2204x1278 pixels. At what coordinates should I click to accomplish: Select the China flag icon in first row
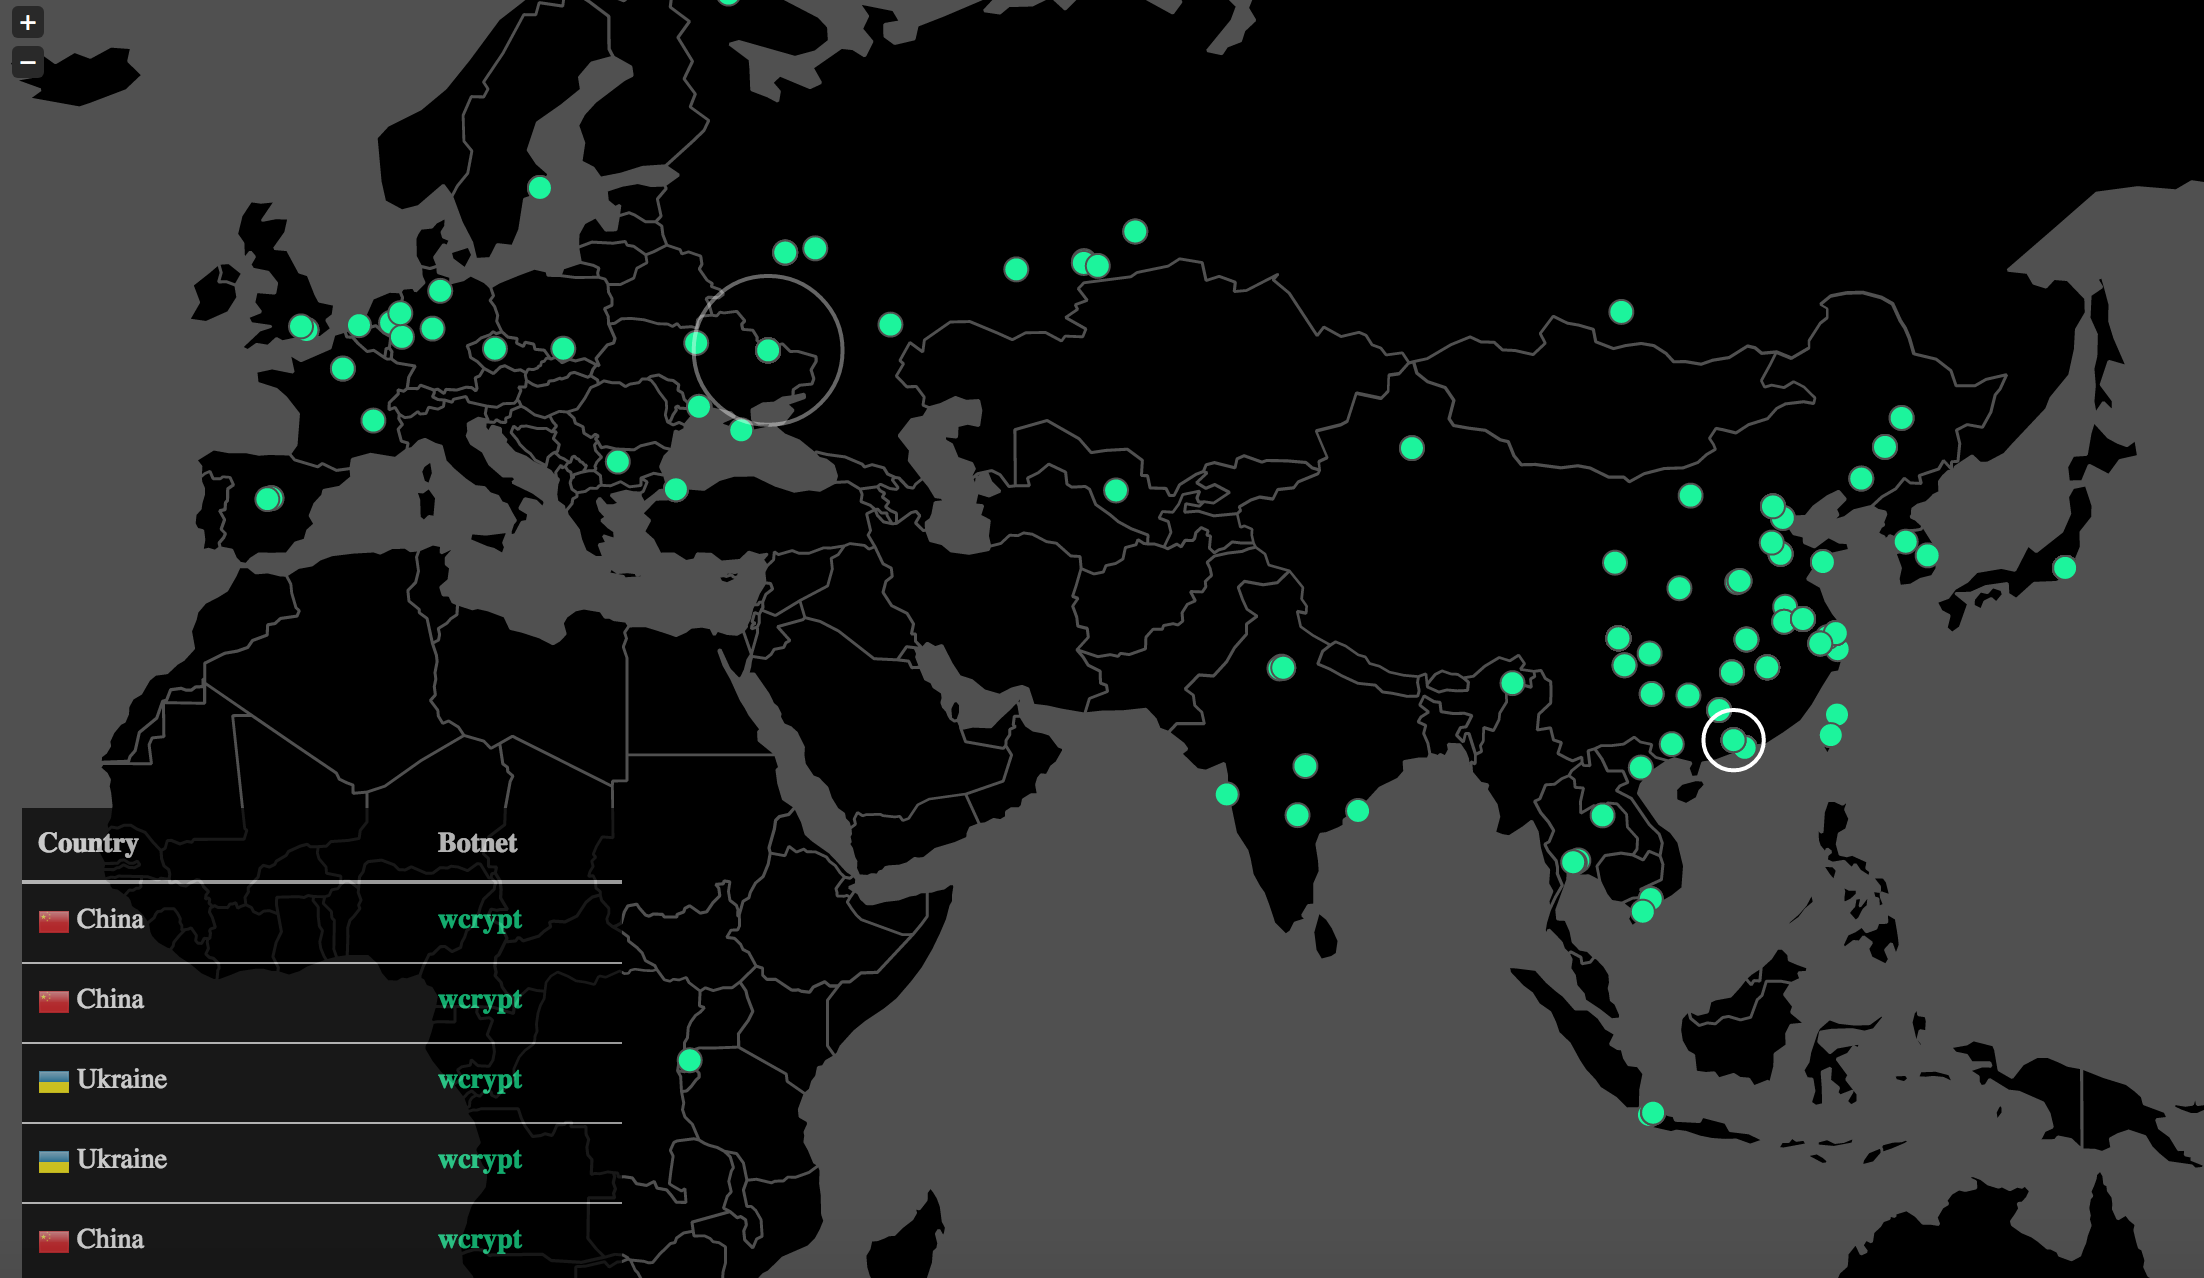55,919
